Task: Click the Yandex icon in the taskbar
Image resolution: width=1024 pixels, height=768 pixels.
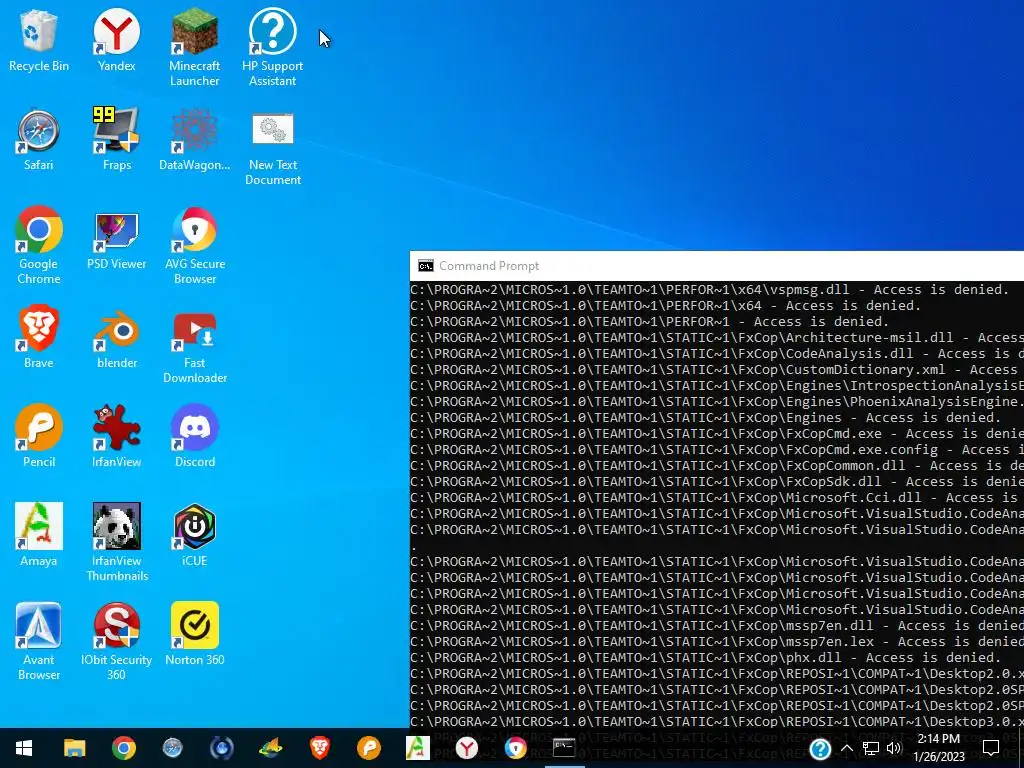Action: tap(466, 748)
